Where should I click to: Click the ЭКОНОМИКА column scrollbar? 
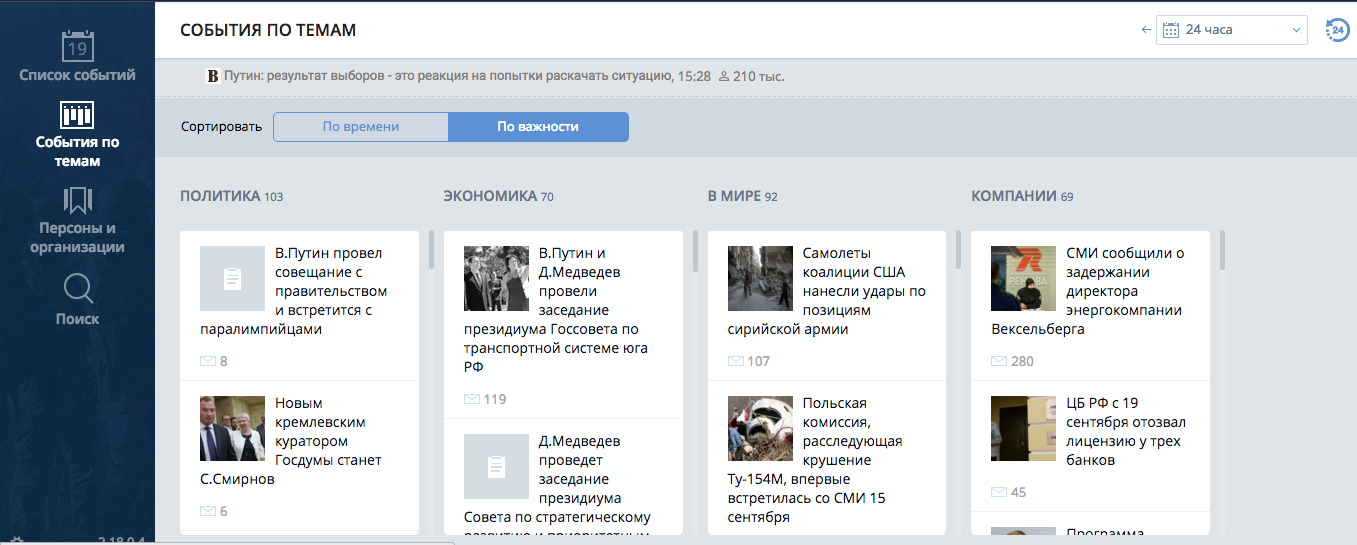695,250
